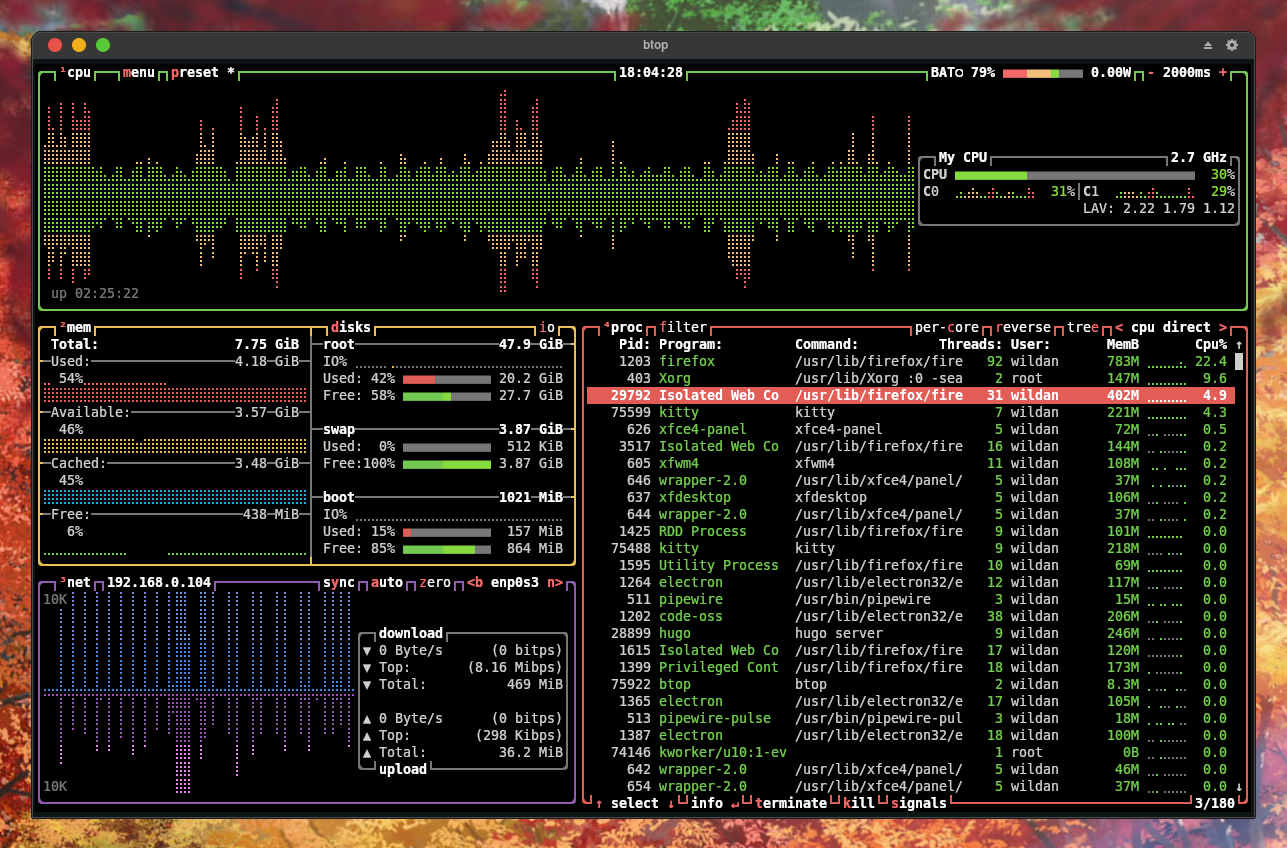Click kill in proc footer

coord(859,803)
